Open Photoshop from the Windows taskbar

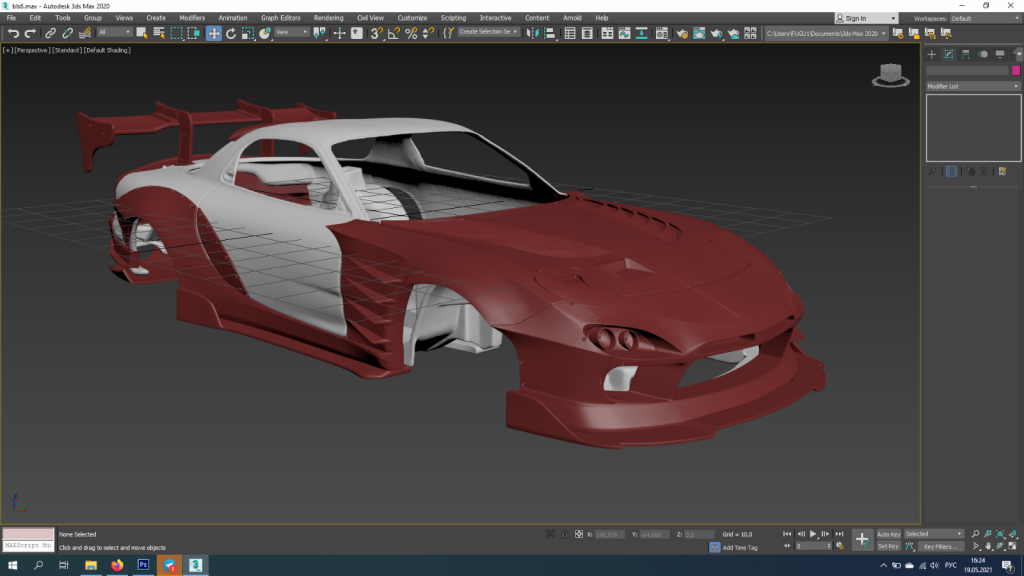click(143, 566)
